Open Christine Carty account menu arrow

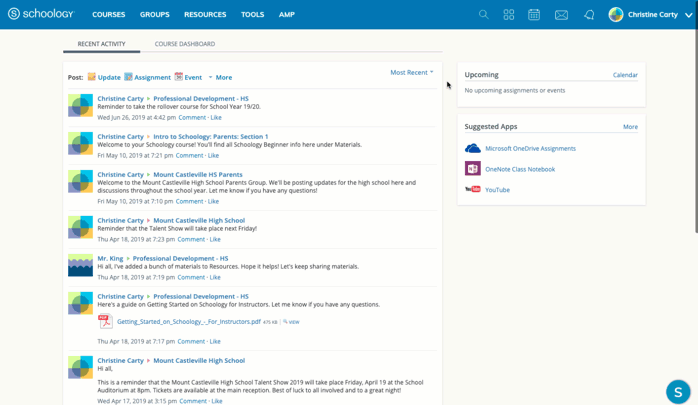point(688,15)
